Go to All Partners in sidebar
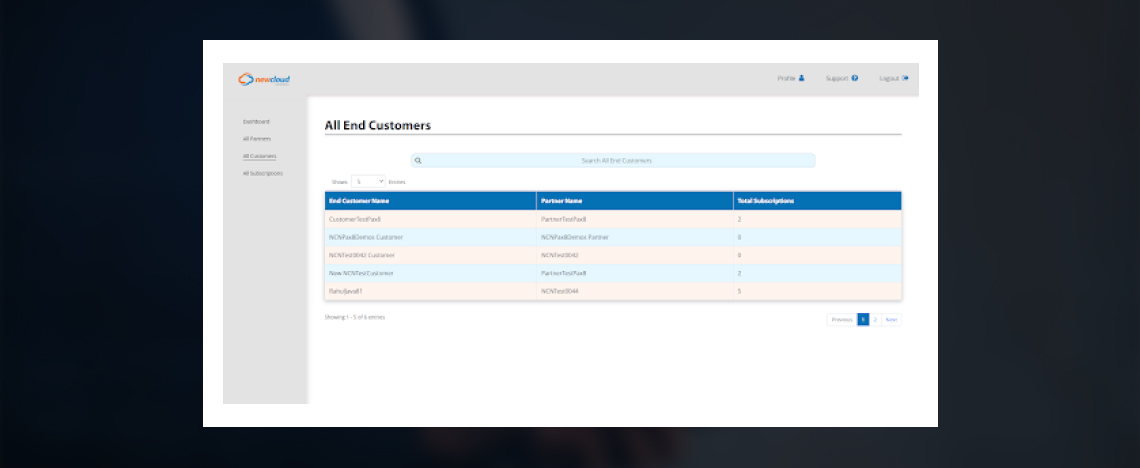 257,139
